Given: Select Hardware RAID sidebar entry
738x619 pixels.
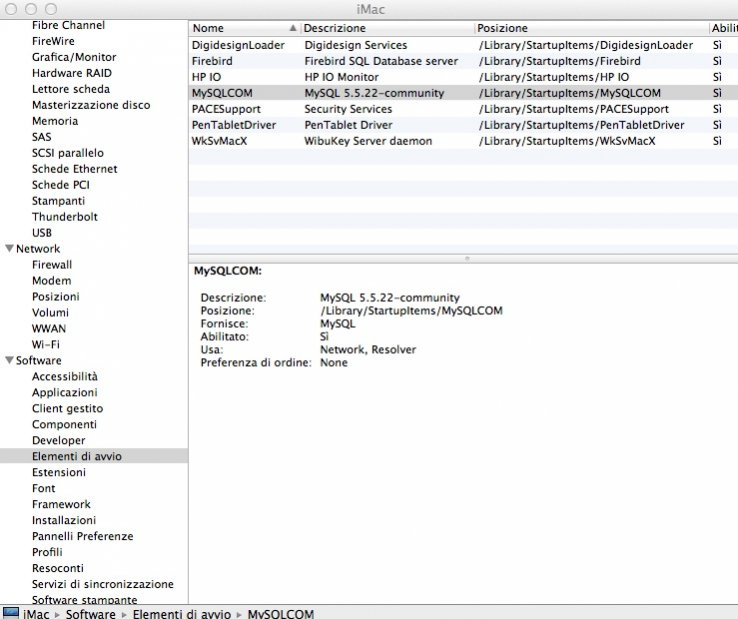Looking at the screenshot, I should click(72, 73).
